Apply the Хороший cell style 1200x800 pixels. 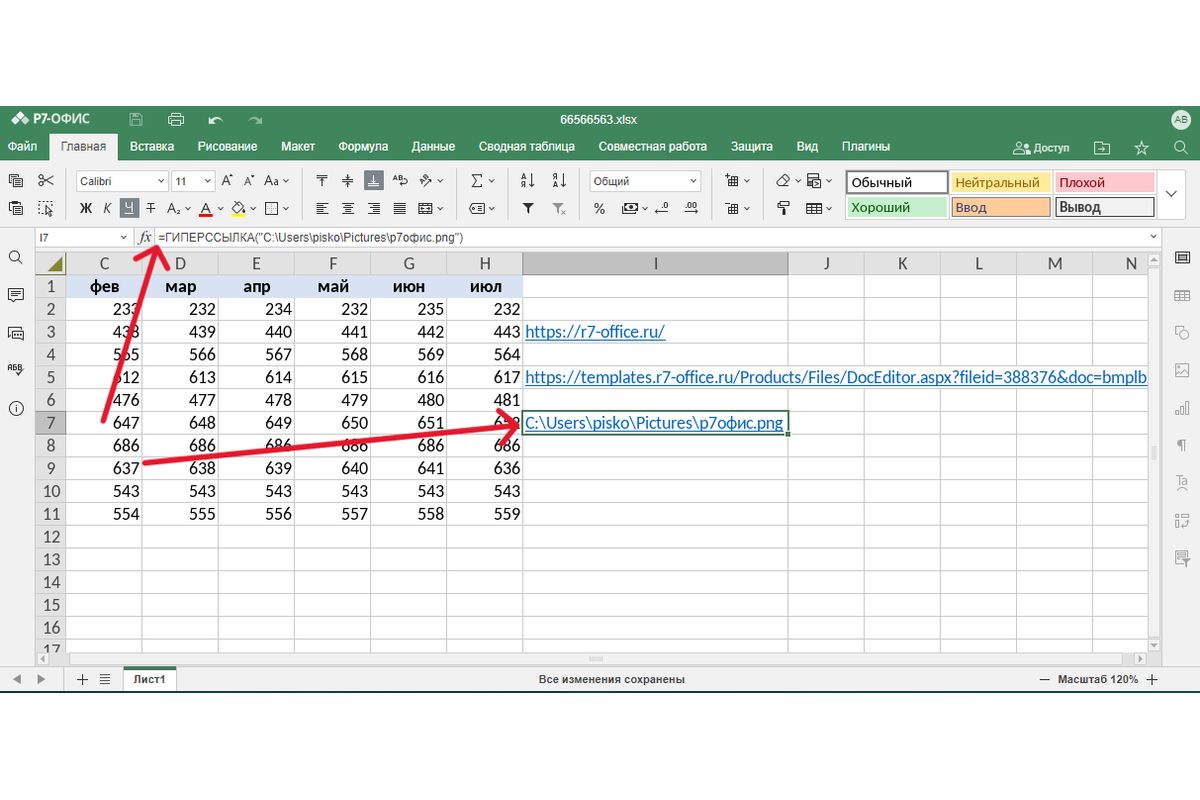tap(896, 208)
